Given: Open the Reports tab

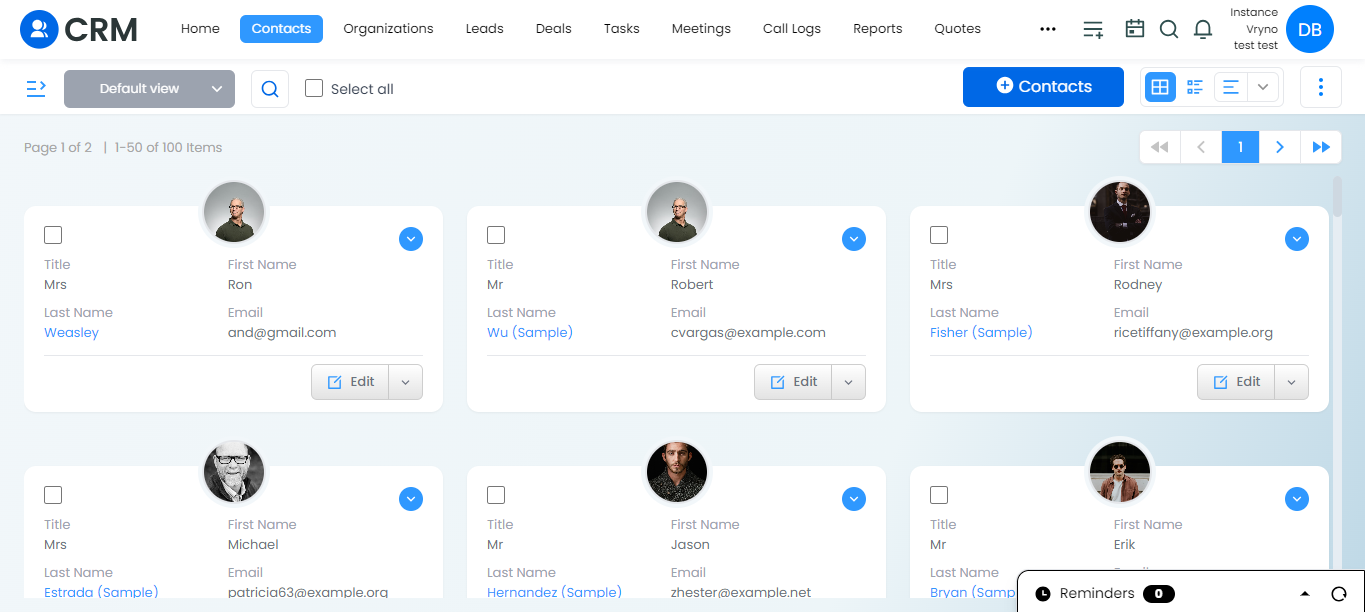Looking at the screenshot, I should (878, 29).
